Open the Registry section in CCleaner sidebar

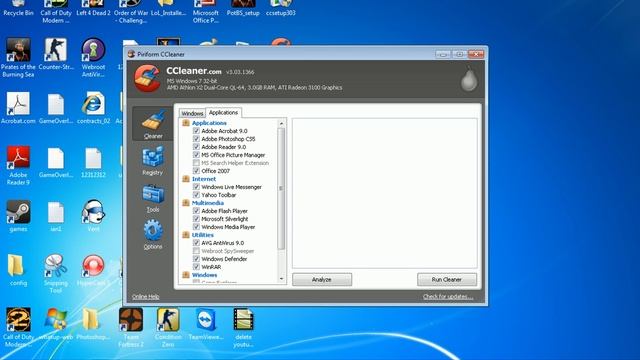pyautogui.click(x=153, y=161)
